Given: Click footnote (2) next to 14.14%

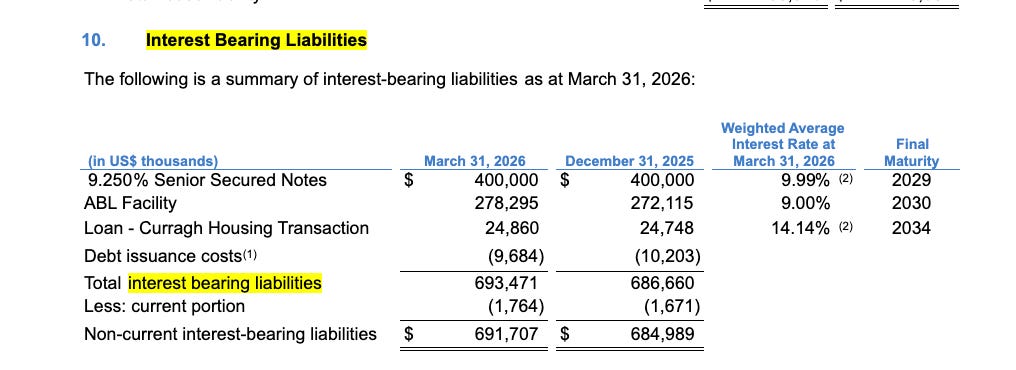Looking at the screenshot, I should tap(846, 227).
